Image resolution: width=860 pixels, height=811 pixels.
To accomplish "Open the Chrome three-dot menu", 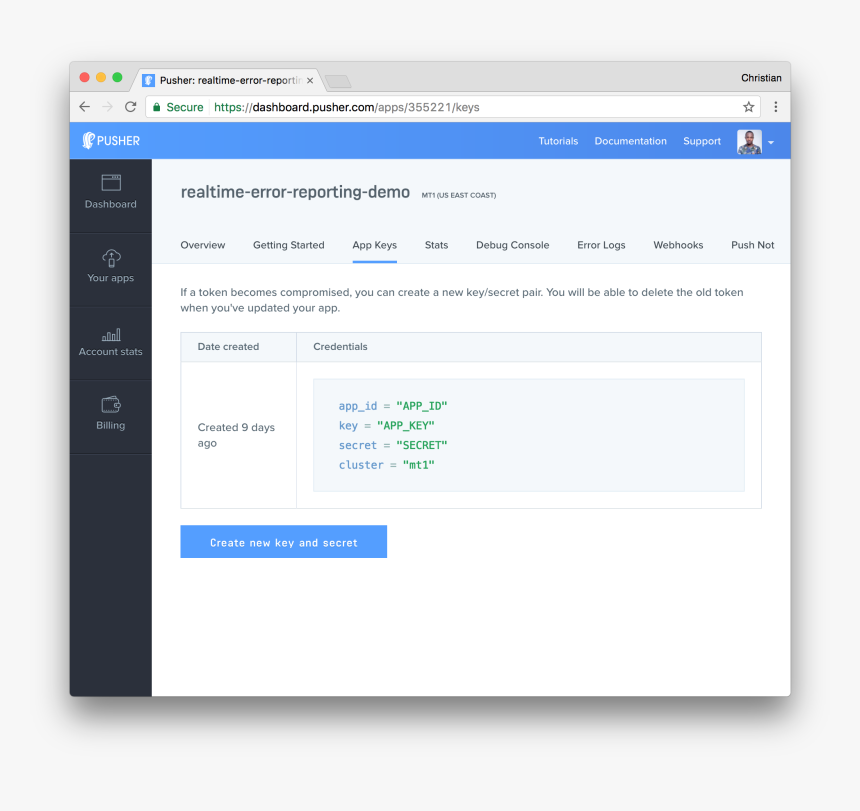I will 776,107.
